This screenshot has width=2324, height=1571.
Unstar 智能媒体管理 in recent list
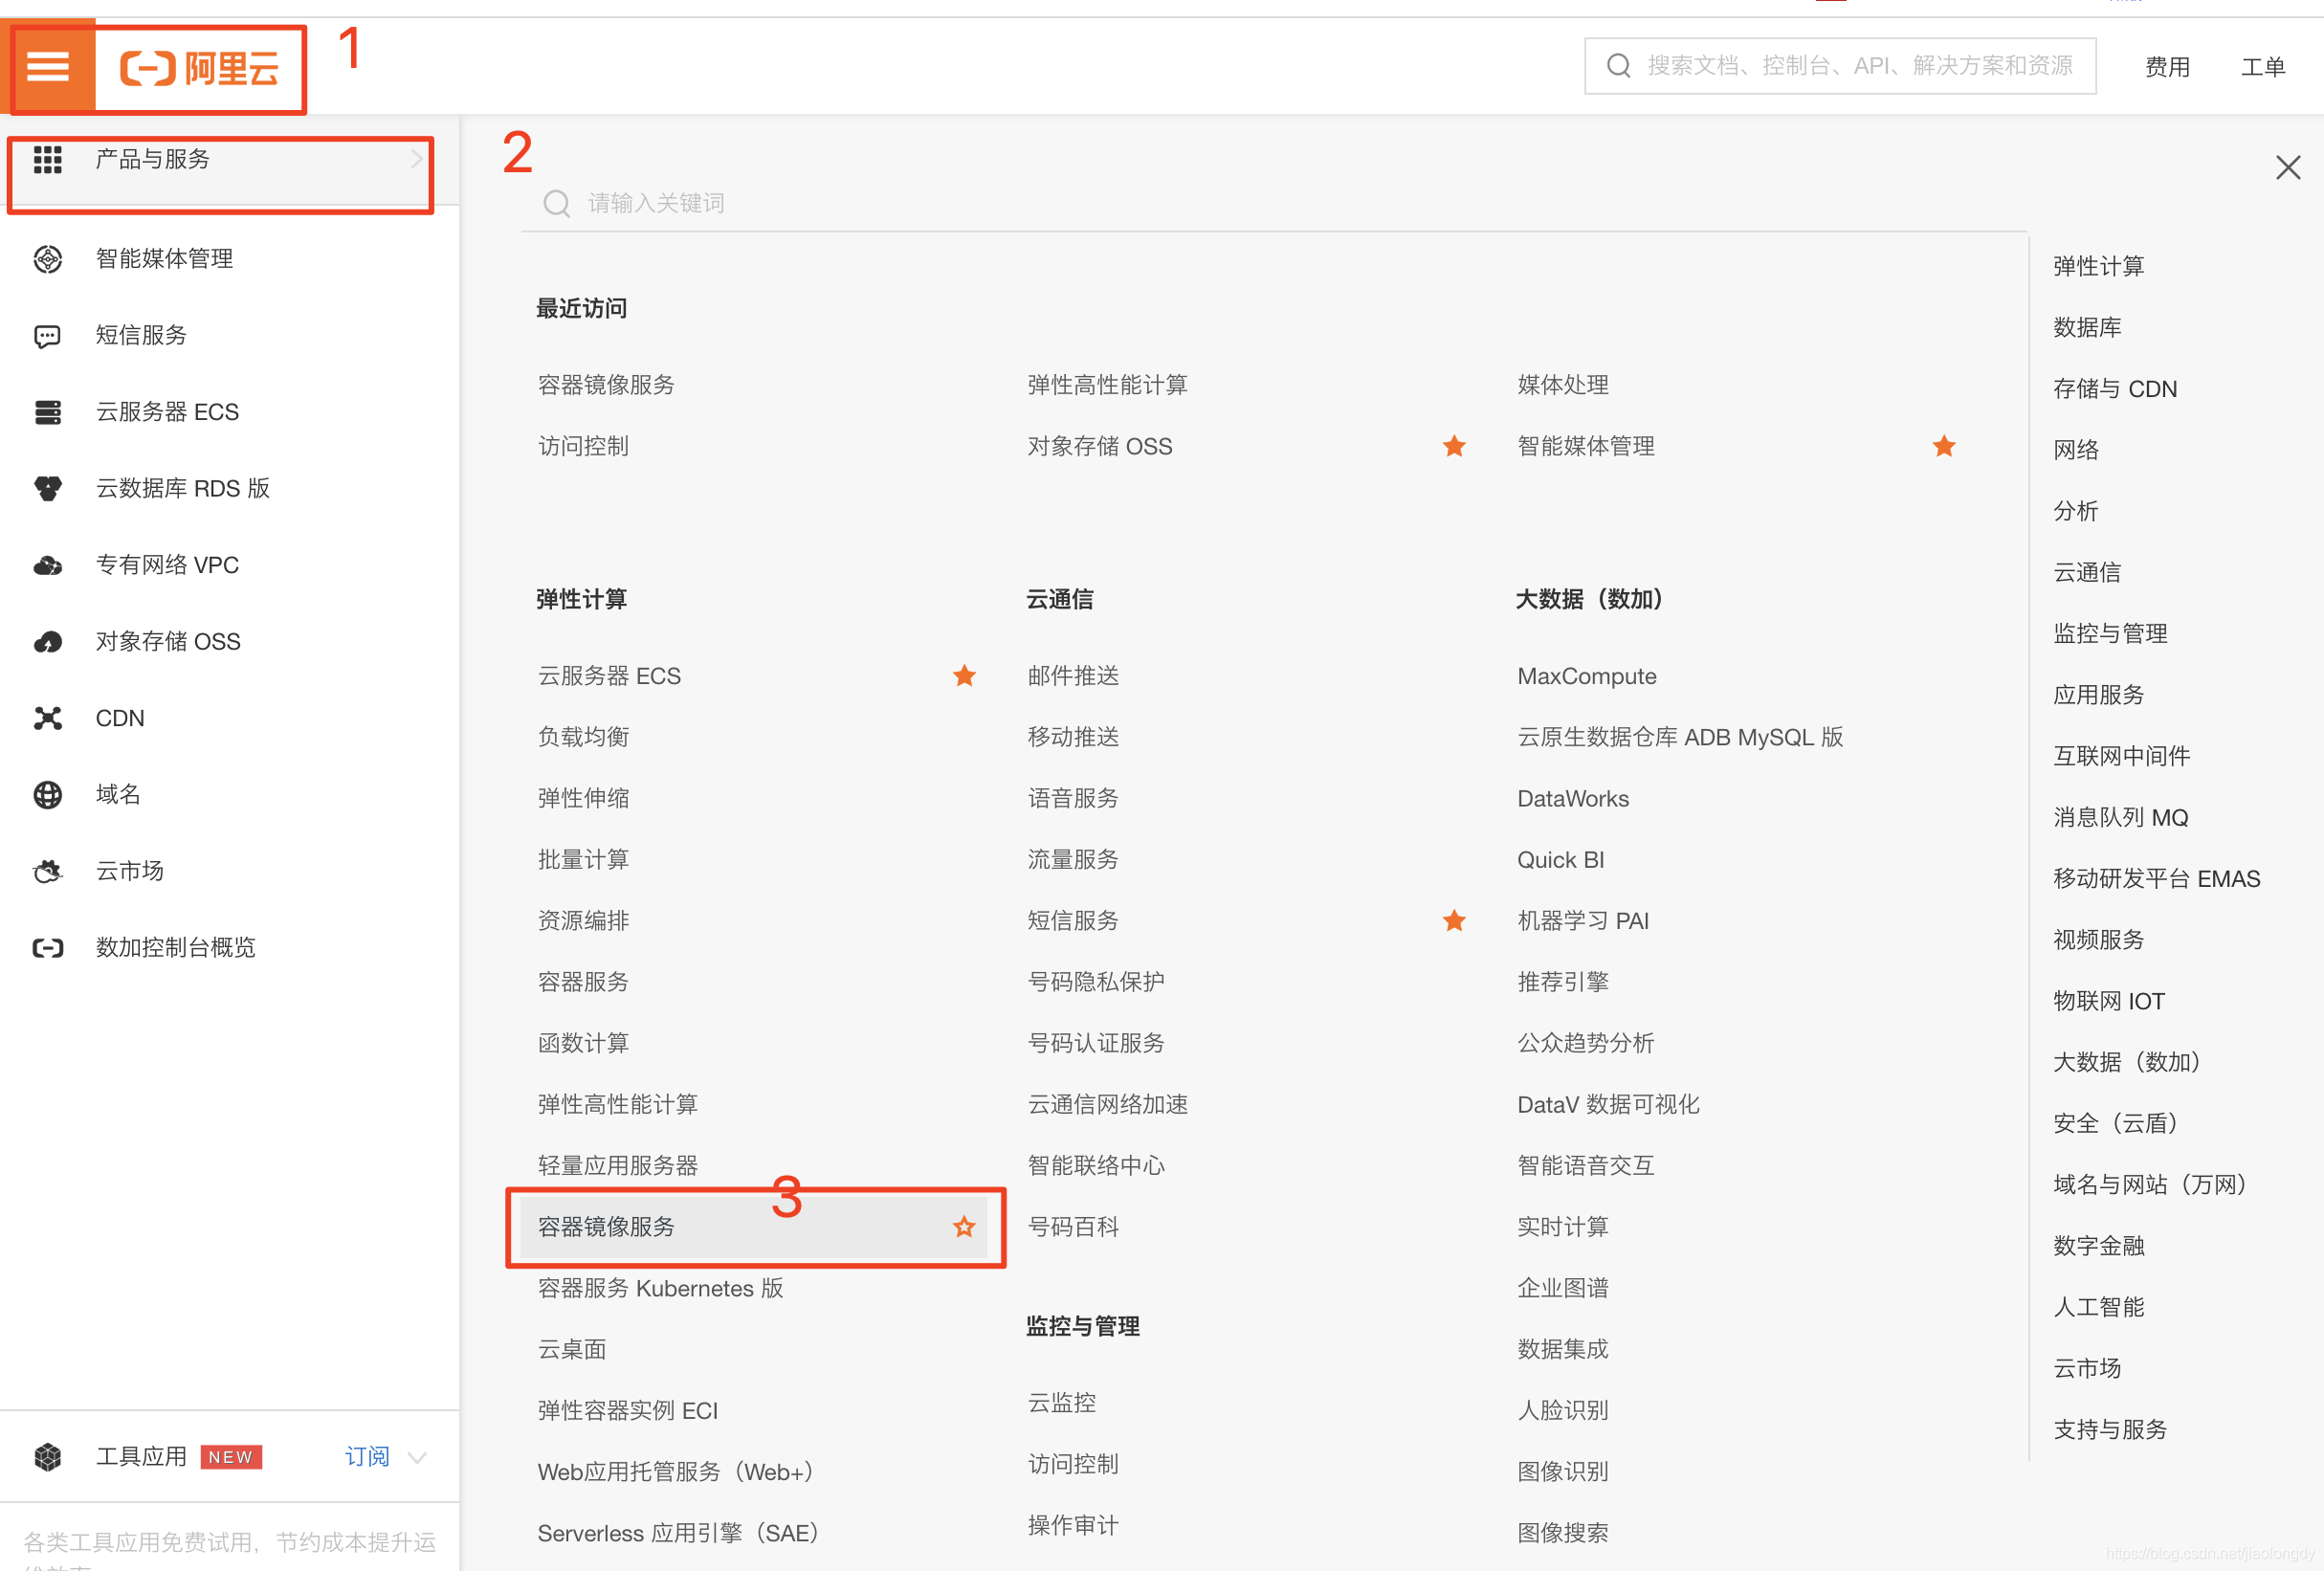(1944, 446)
